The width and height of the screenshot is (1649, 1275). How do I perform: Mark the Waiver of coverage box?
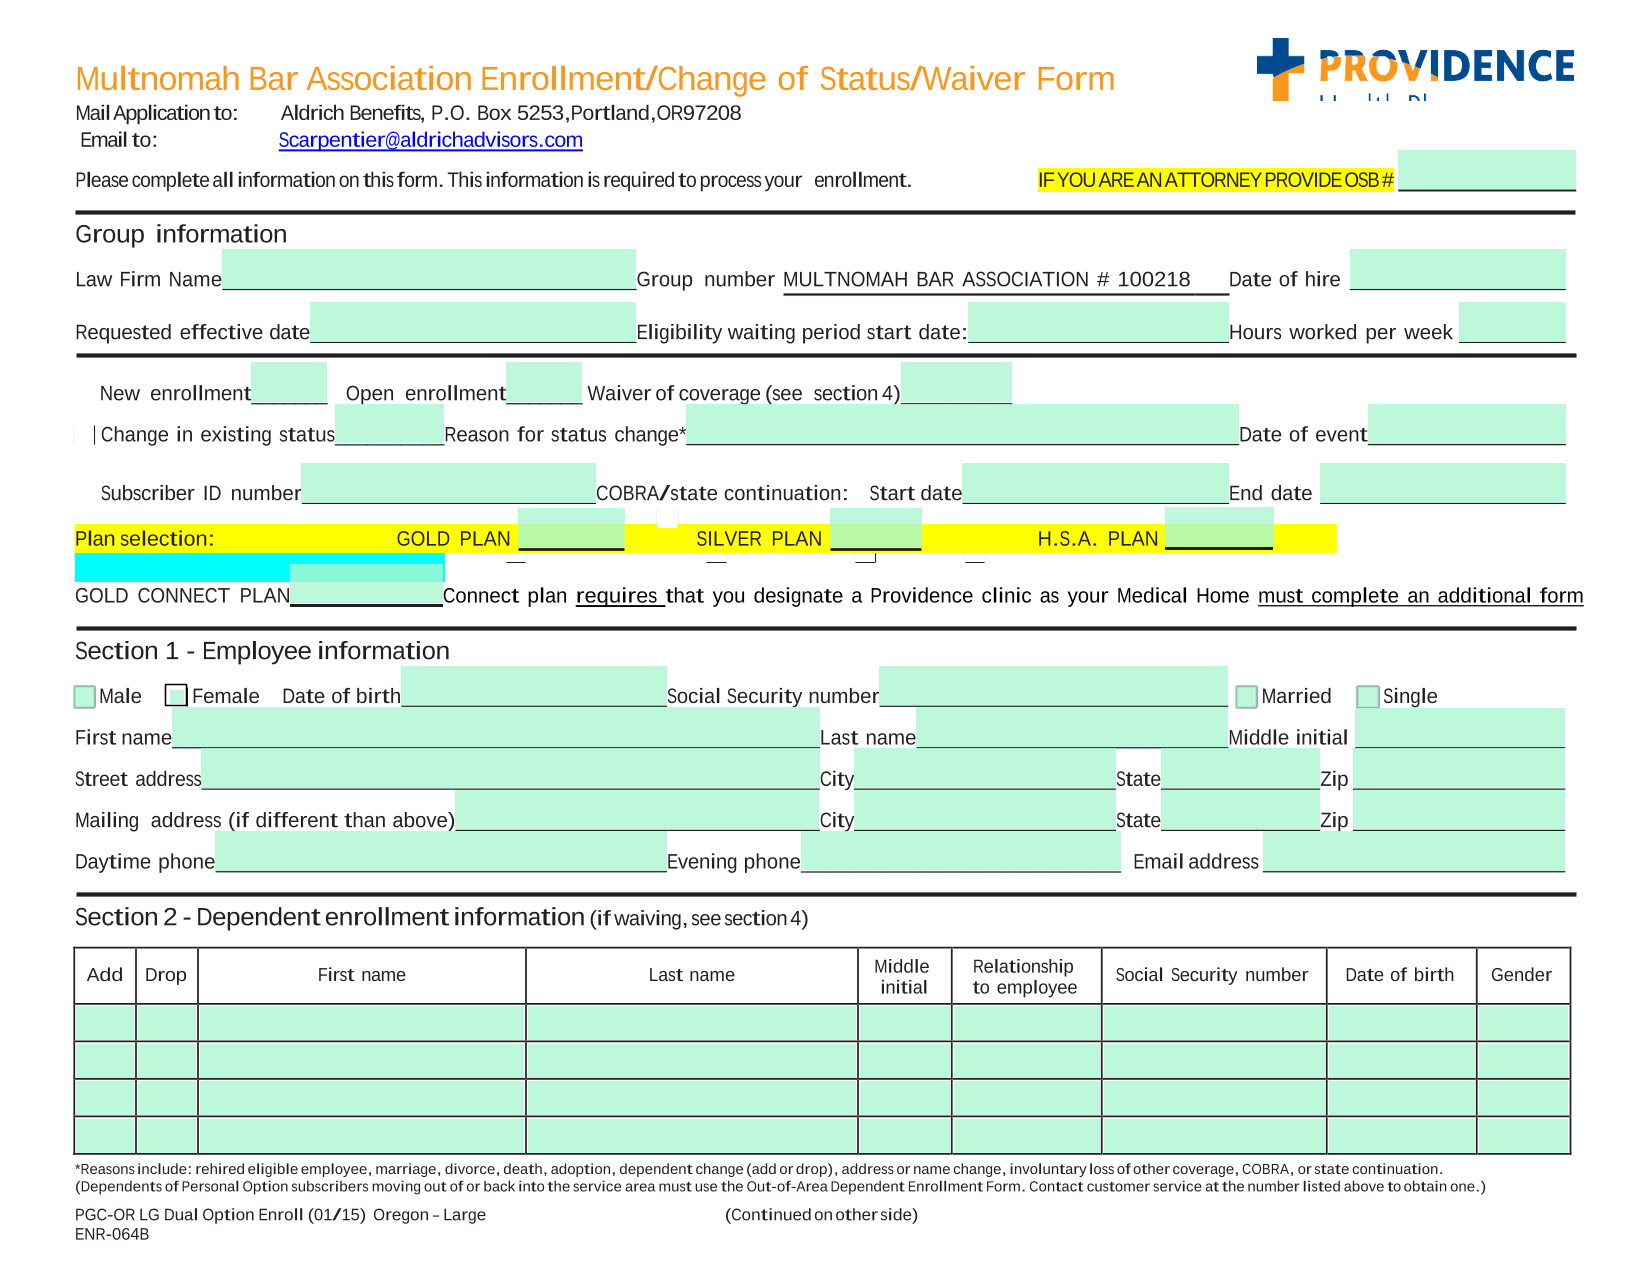(x=956, y=383)
